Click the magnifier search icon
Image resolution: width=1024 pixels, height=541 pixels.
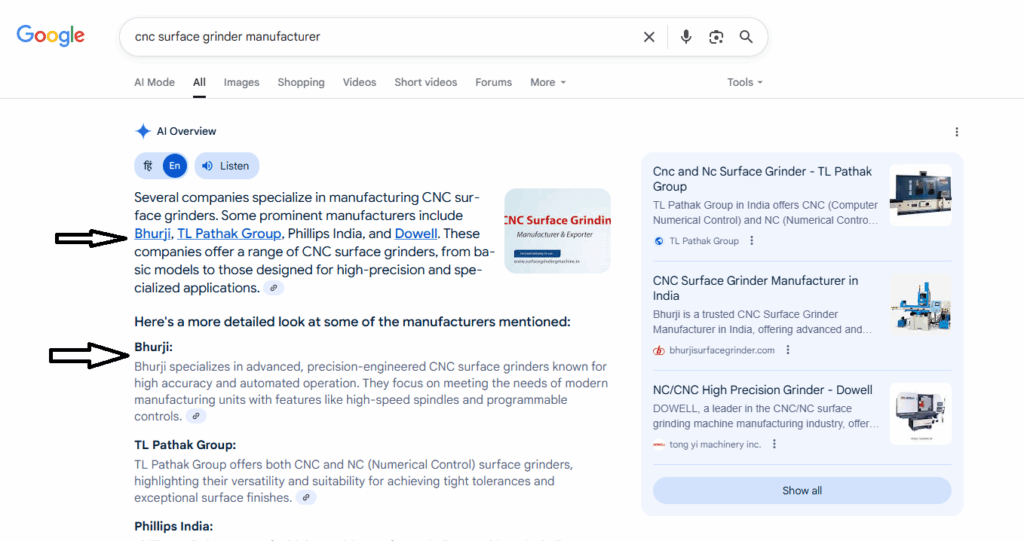(746, 37)
